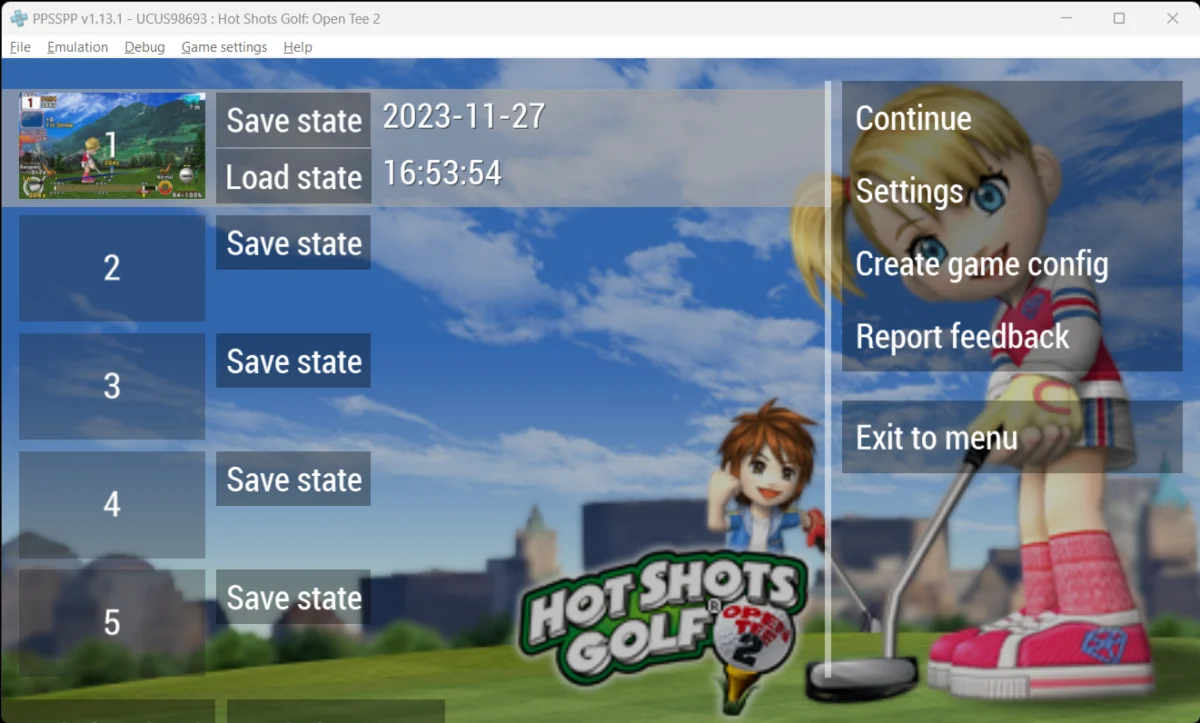Open the Debug menu
This screenshot has width=1200, height=723.
pos(144,47)
